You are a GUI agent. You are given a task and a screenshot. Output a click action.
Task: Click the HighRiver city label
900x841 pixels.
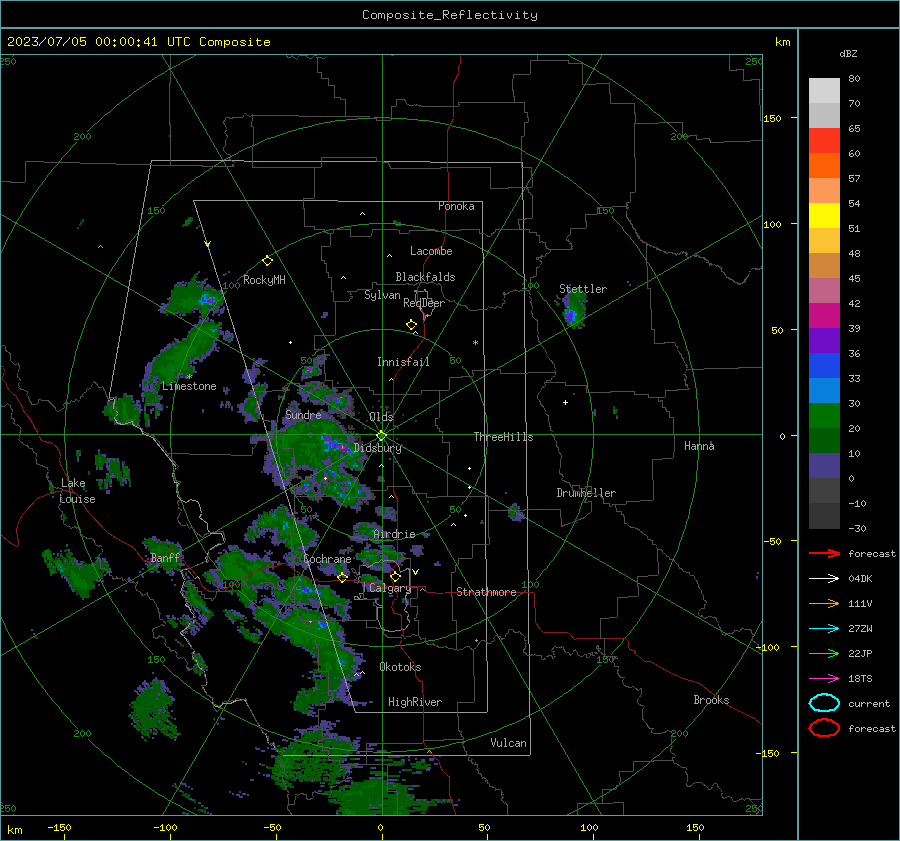[415, 702]
